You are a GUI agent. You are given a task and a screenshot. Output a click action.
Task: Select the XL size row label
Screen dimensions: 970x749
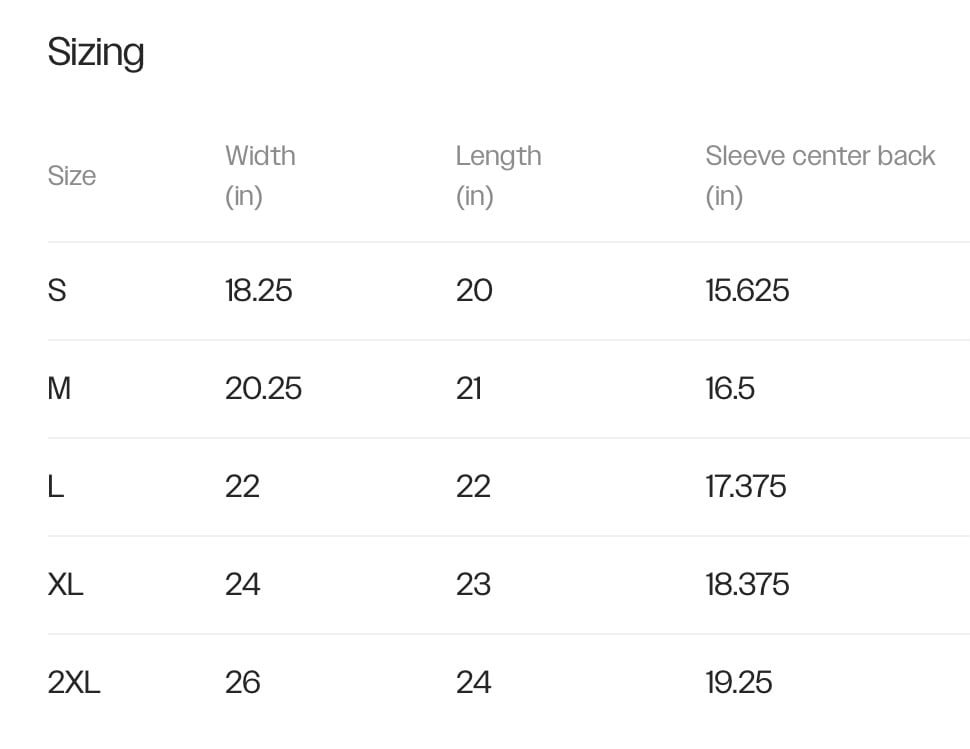65,584
